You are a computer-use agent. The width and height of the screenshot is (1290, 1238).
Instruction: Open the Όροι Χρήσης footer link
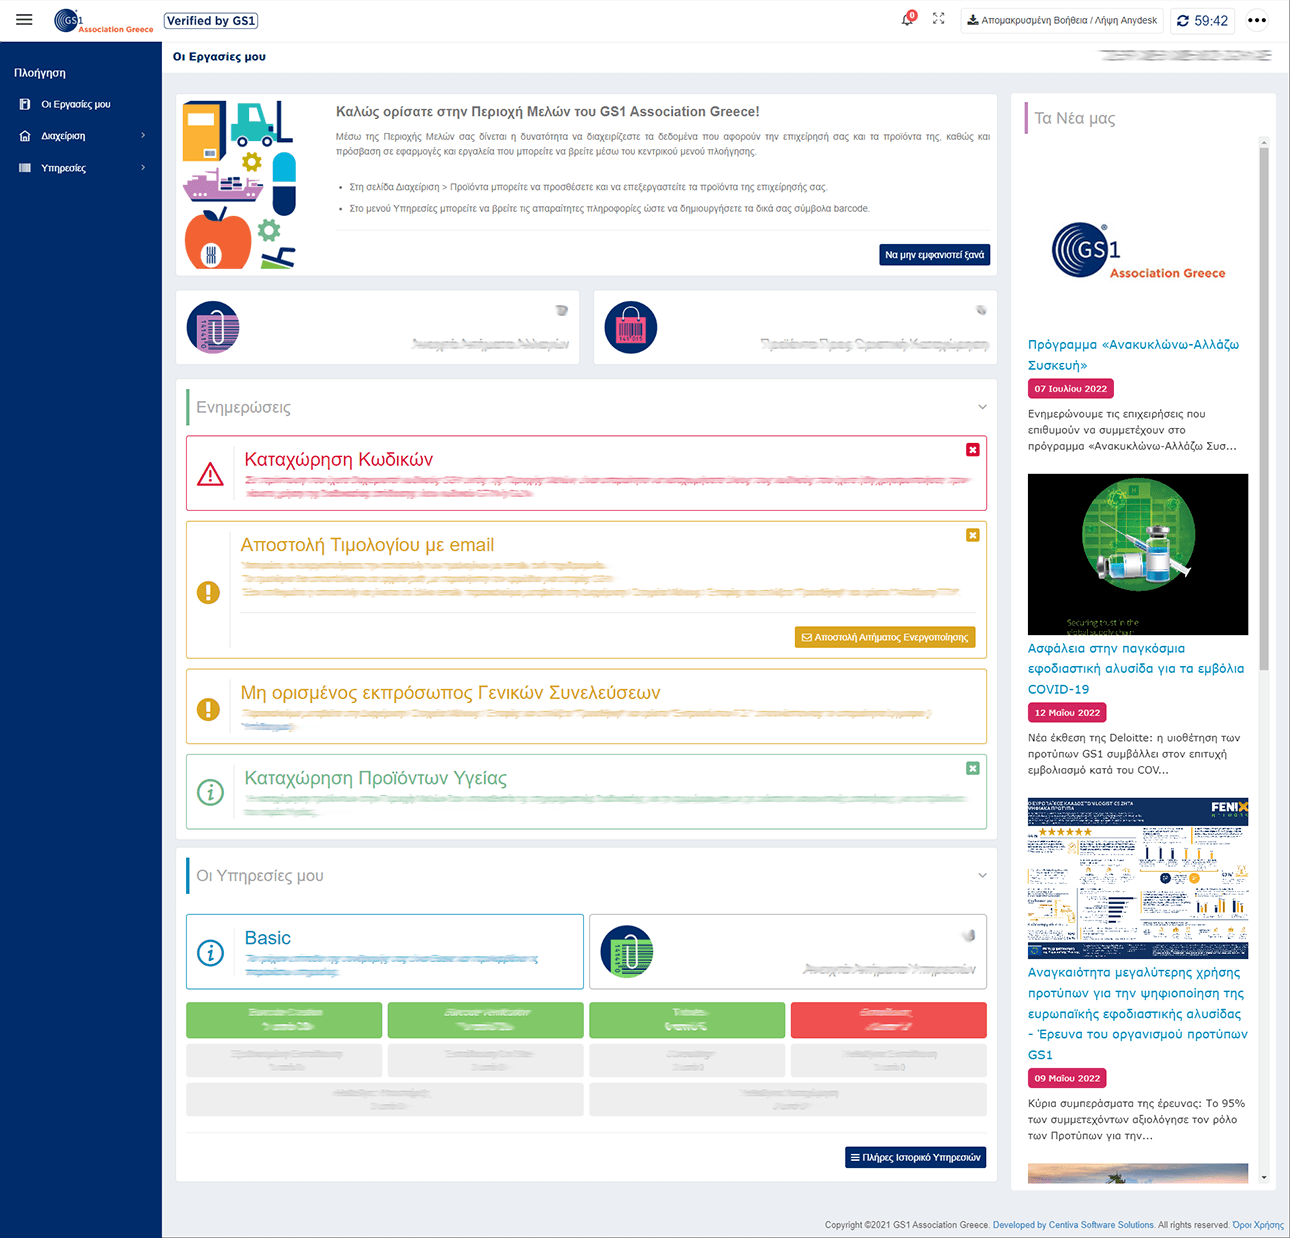(x=1258, y=1225)
